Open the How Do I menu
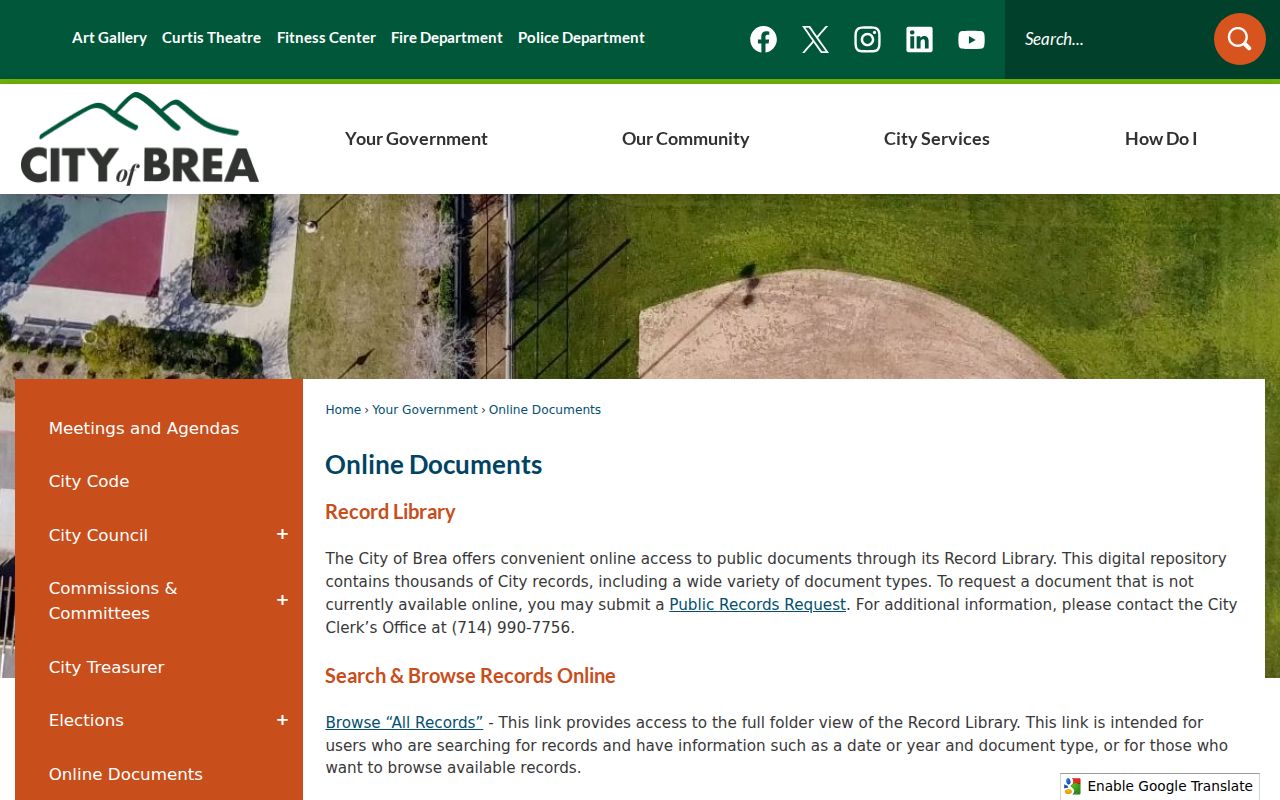 click(x=1160, y=138)
